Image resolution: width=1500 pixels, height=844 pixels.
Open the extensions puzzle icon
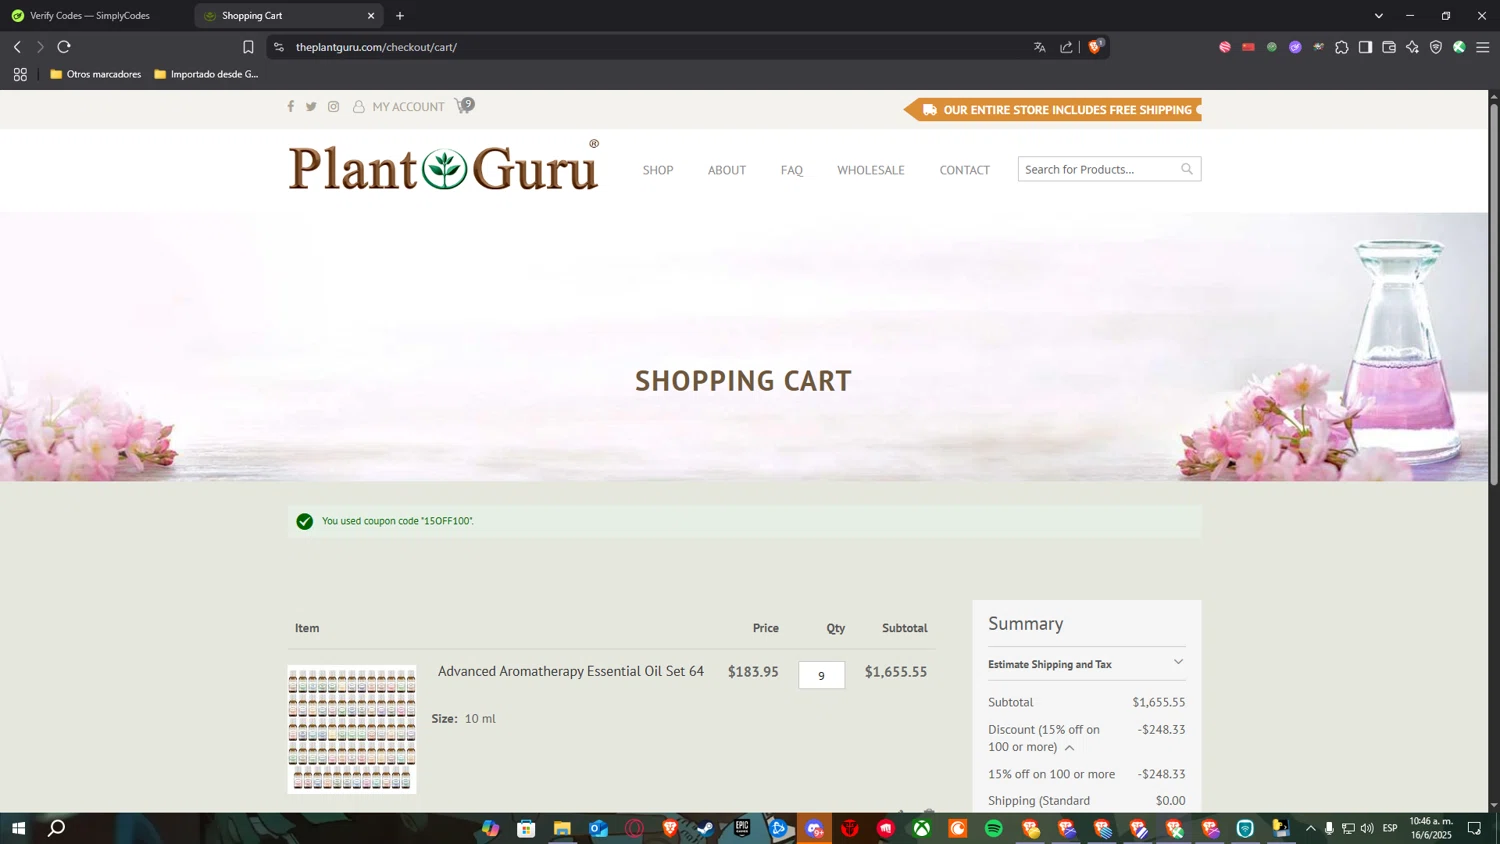coord(1342,47)
